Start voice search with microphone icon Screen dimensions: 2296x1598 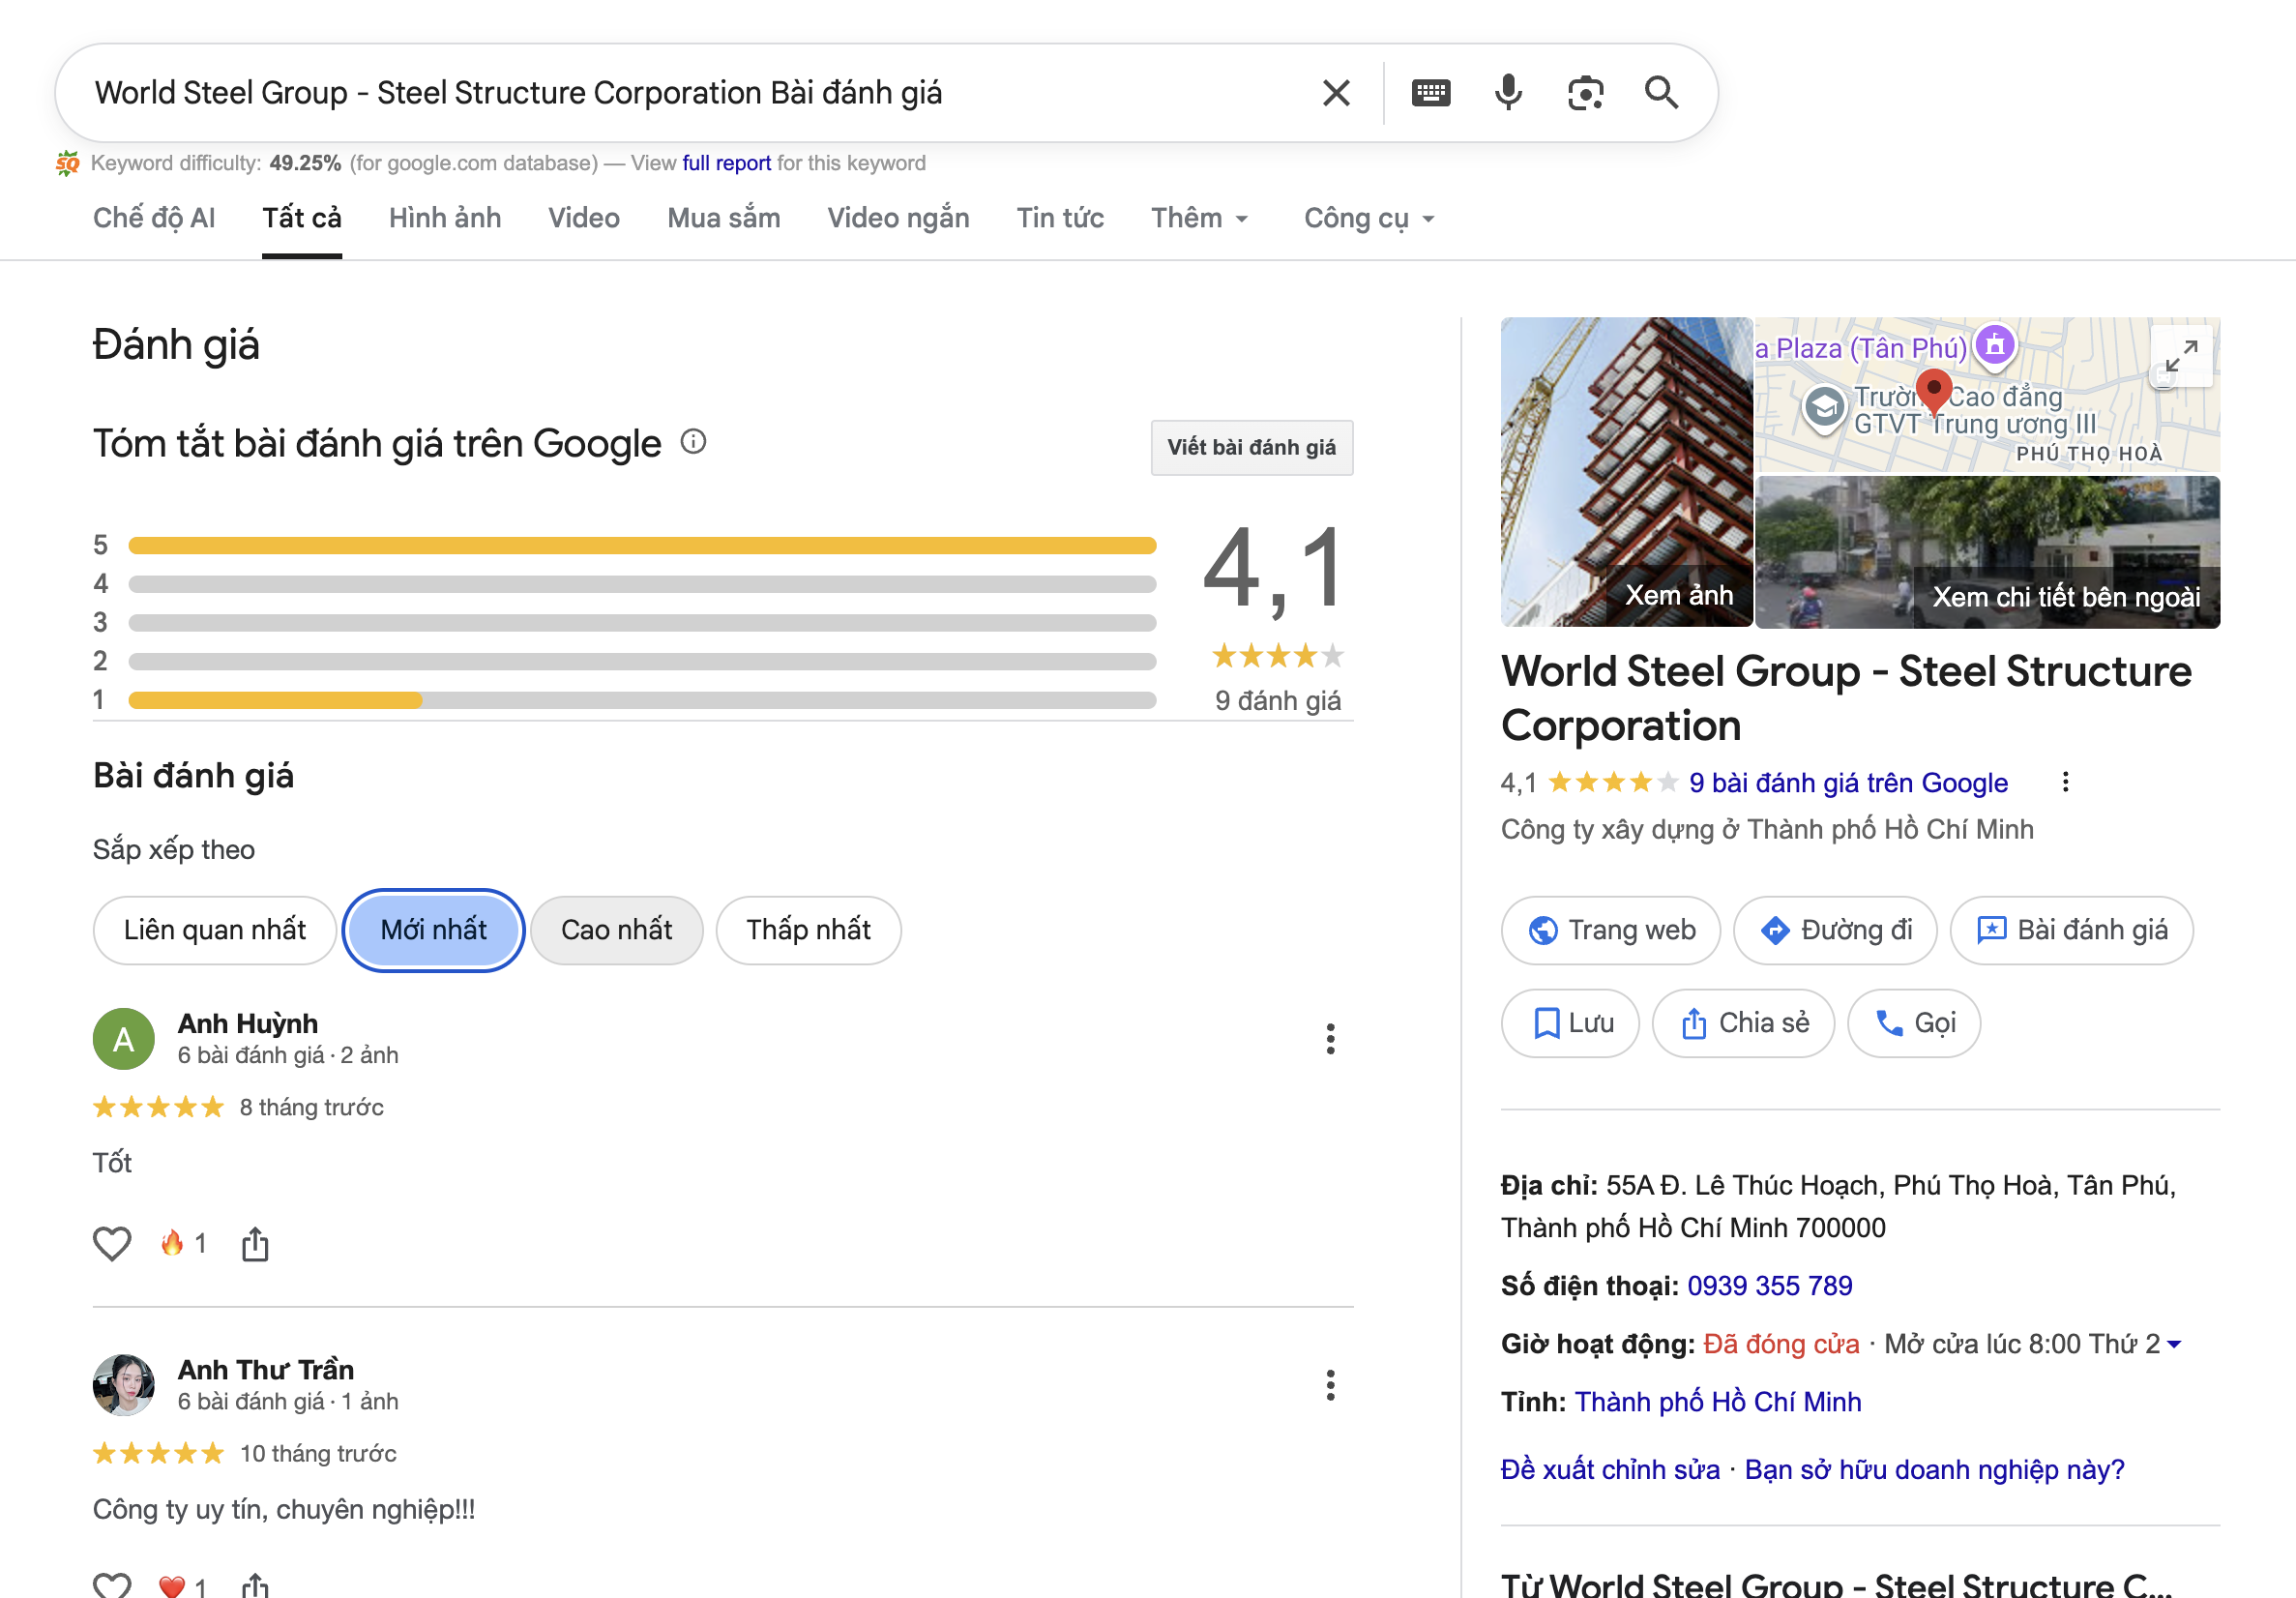[x=1508, y=93]
